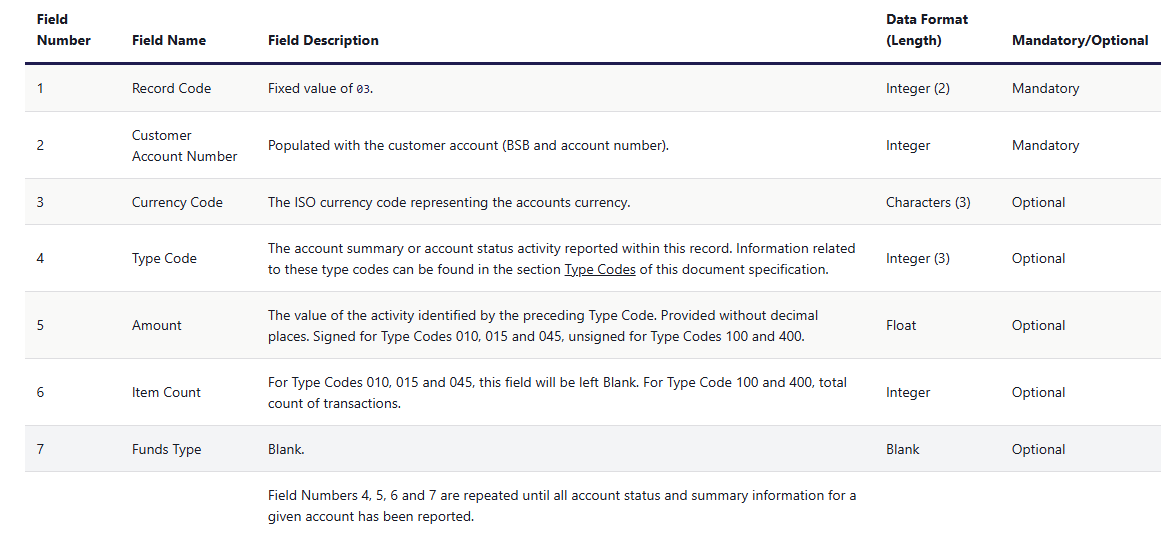Select the Record Code field name cell
Image resolution: width=1172 pixels, height=549 pixels.
click(171, 88)
